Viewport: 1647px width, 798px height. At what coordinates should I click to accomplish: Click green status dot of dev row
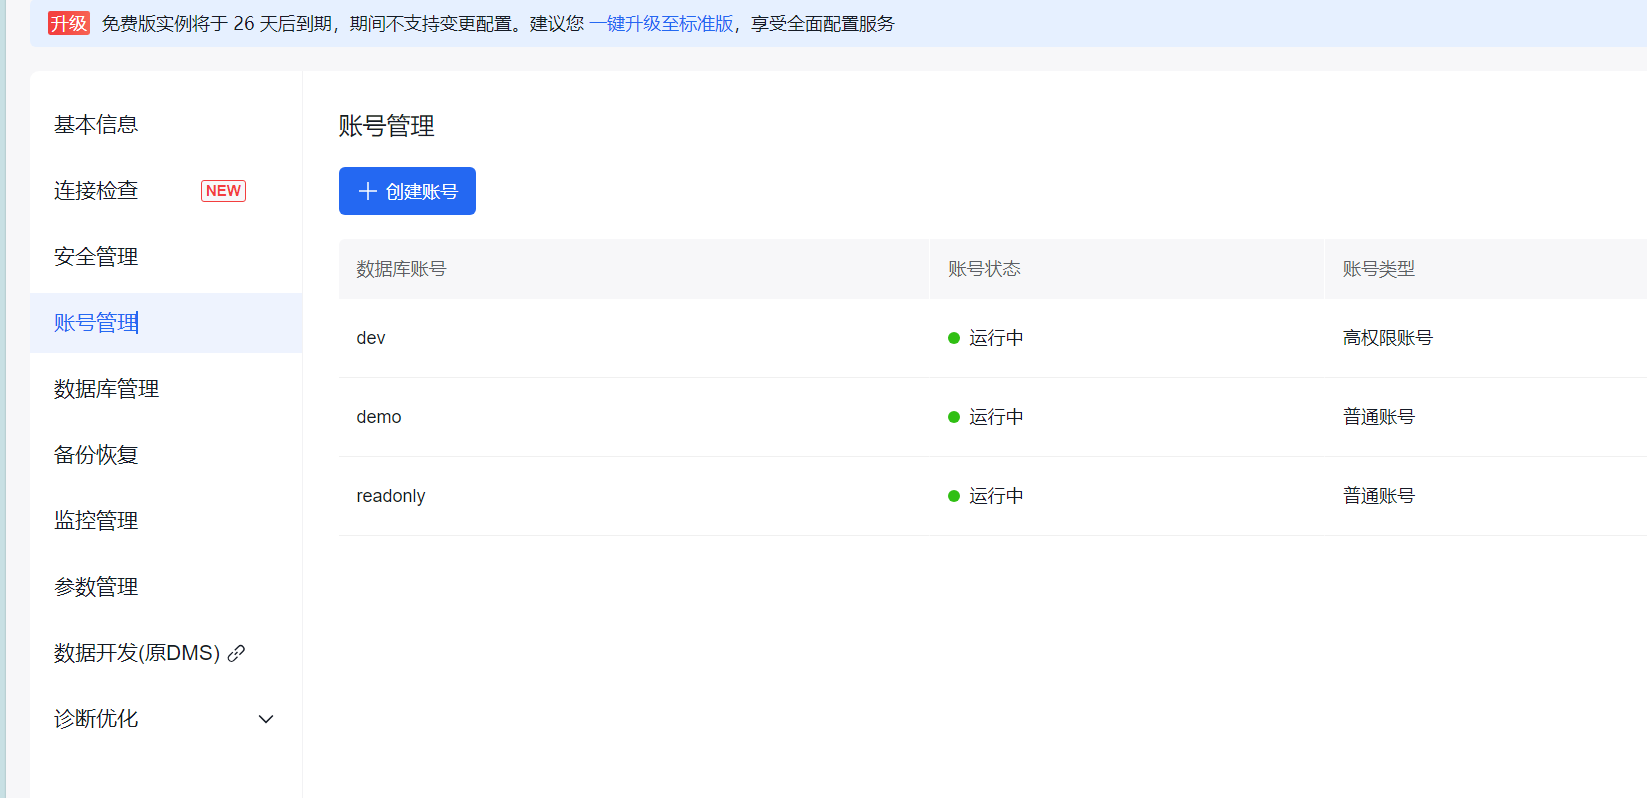pos(954,338)
